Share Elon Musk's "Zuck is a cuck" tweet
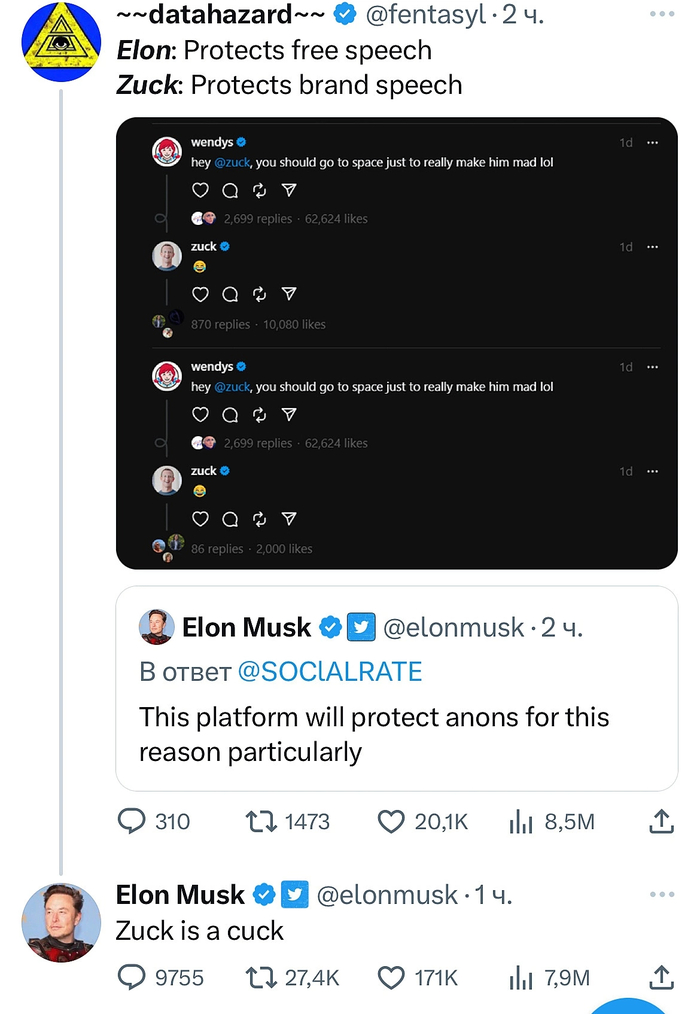This screenshot has height=1014, width=700. 661,977
